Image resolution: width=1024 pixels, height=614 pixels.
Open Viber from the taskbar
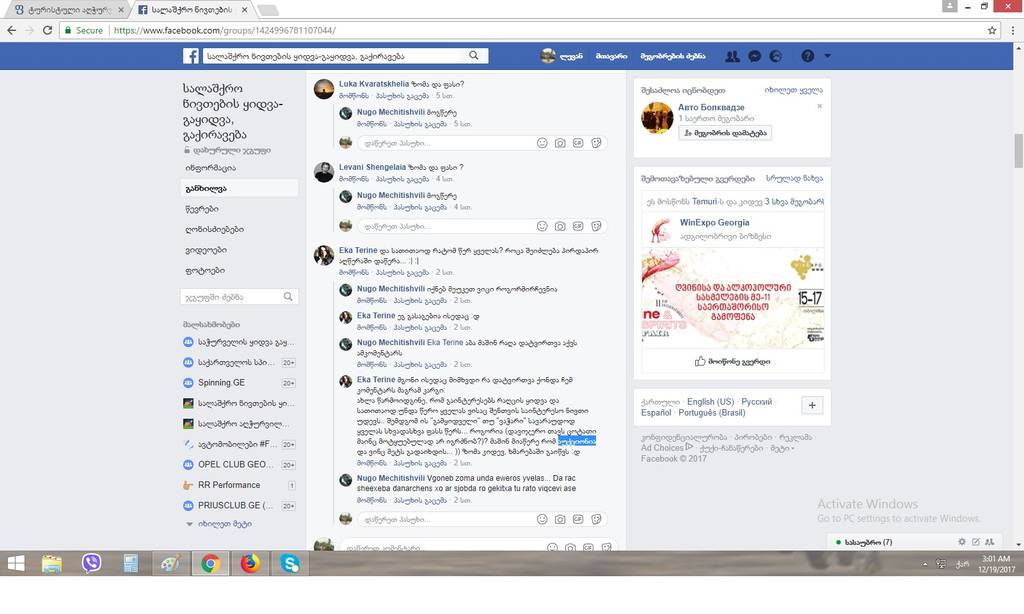91,563
